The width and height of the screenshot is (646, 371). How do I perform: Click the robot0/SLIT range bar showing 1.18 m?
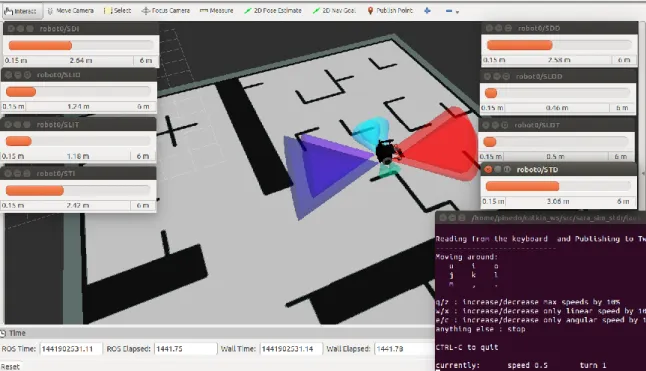(78, 141)
